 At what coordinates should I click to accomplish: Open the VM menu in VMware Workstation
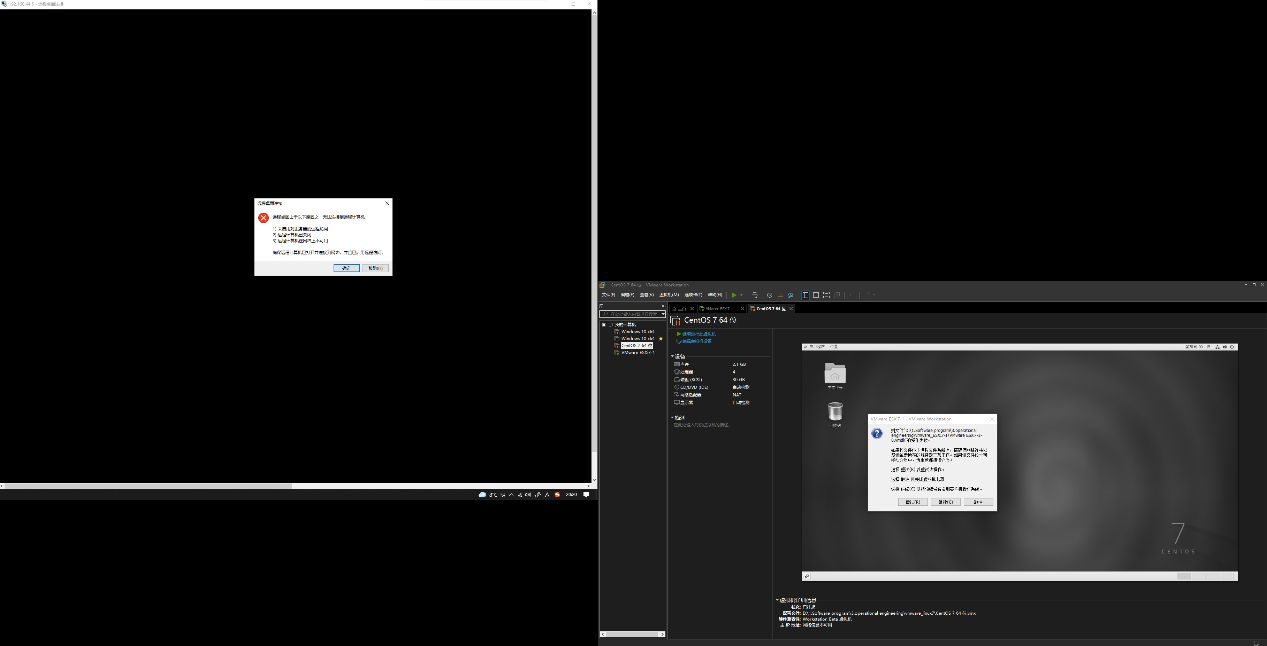(x=670, y=295)
